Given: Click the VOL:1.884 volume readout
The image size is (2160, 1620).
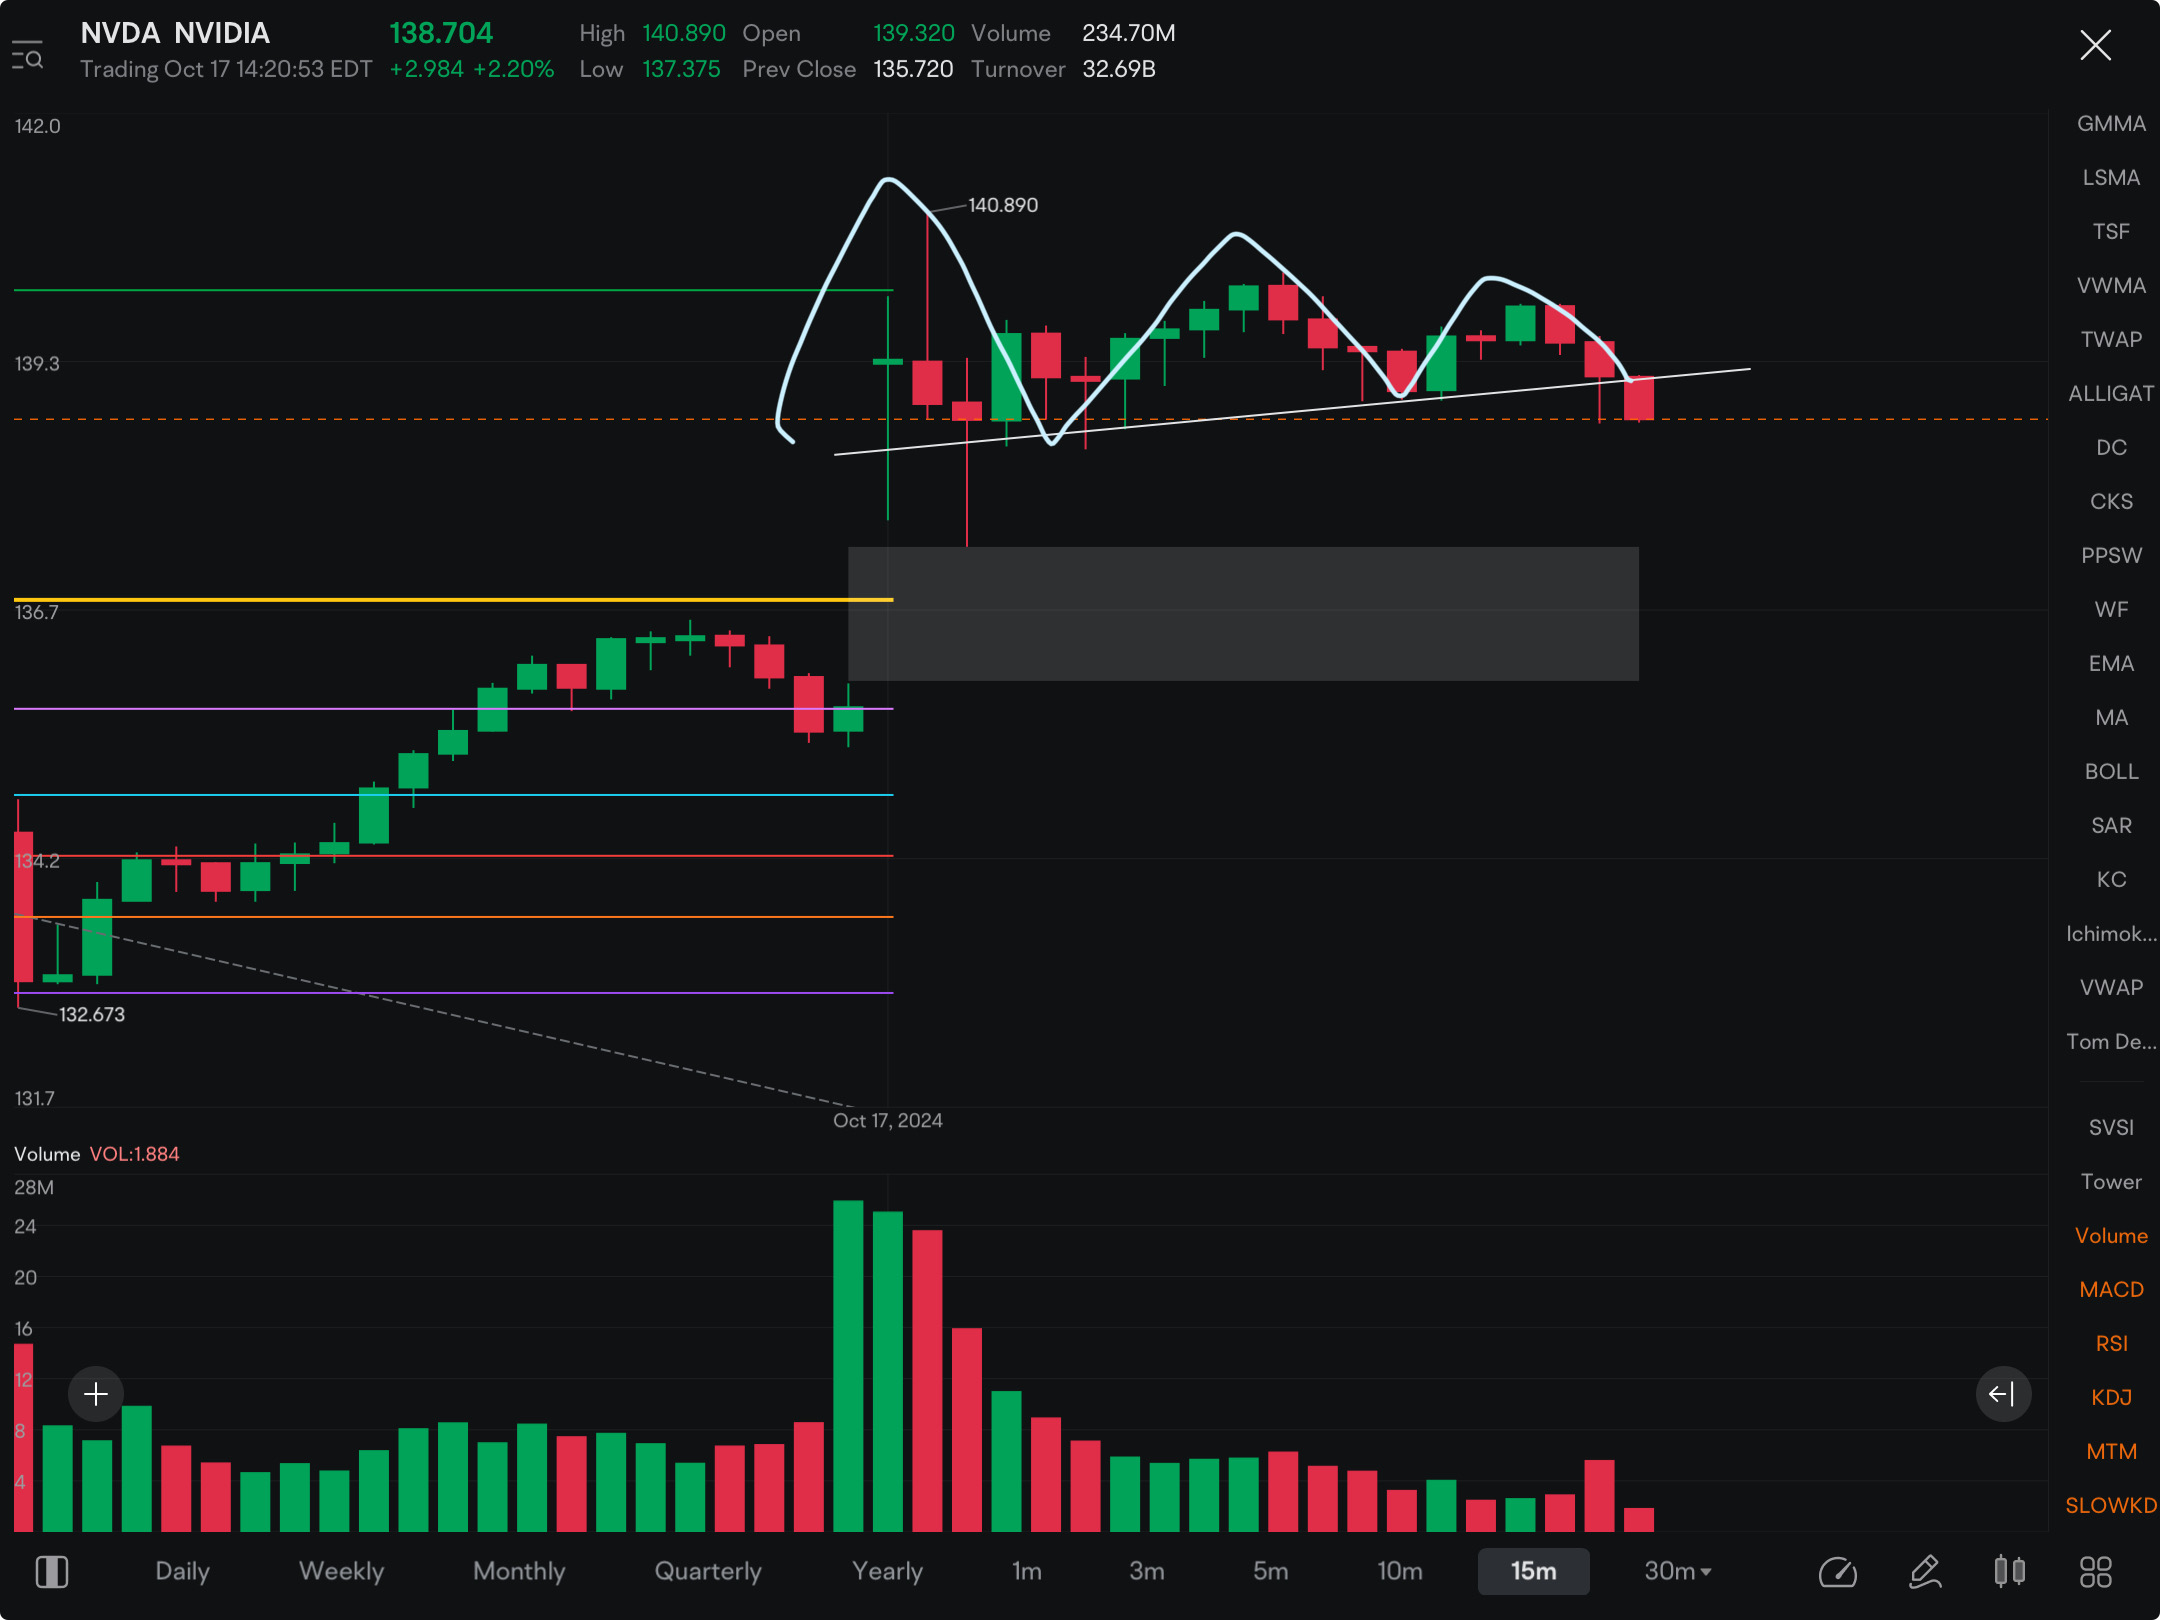Looking at the screenshot, I should (135, 1154).
